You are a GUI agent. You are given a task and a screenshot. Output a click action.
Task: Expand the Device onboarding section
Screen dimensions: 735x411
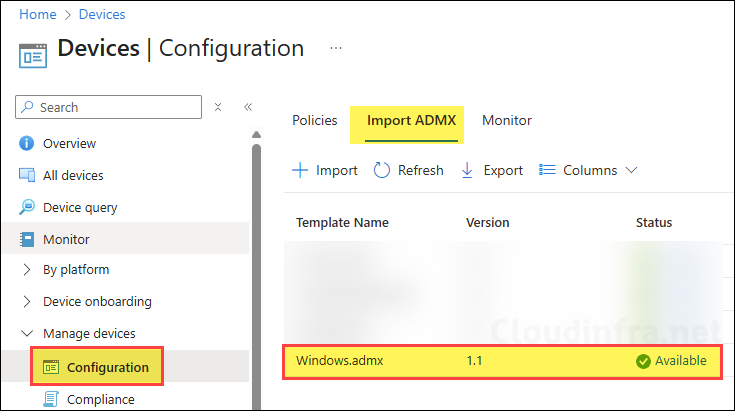(27, 302)
